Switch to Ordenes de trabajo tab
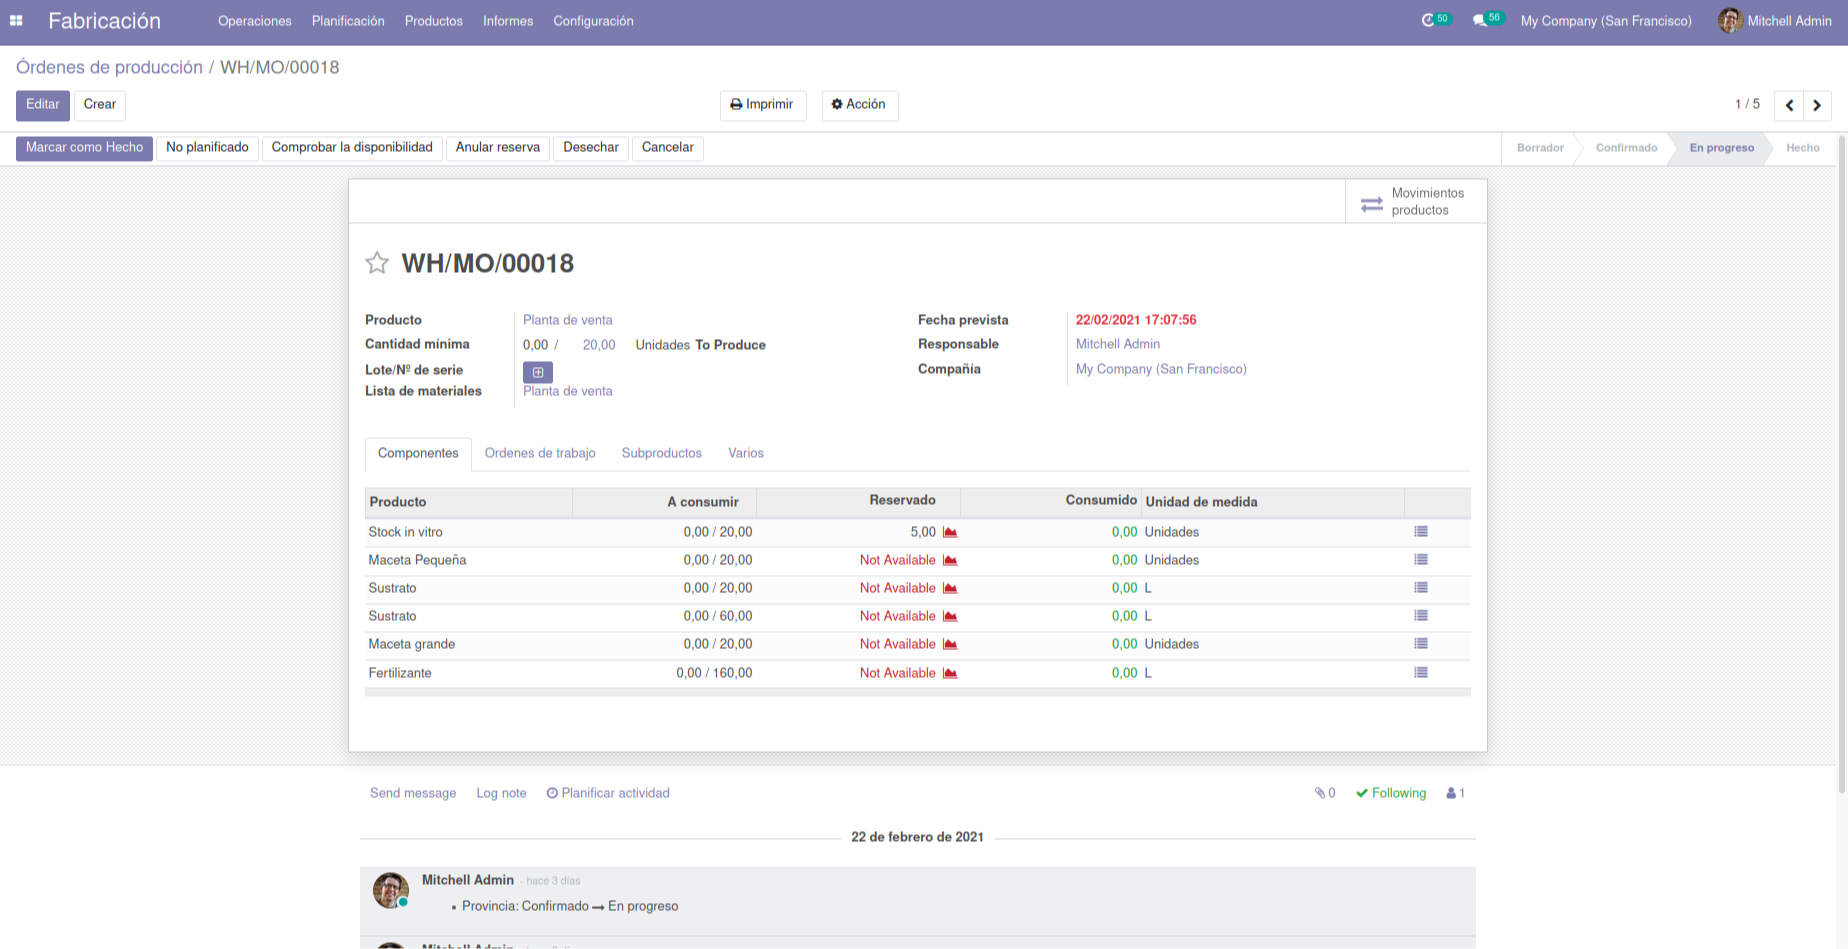1848x949 pixels. tap(540, 453)
